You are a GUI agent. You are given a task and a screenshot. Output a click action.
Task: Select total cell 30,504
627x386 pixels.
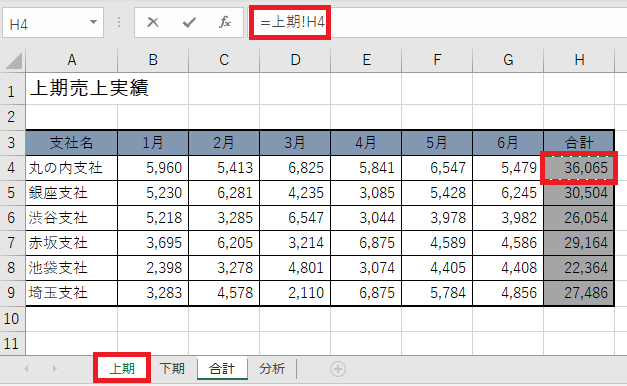[x=579, y=193]
